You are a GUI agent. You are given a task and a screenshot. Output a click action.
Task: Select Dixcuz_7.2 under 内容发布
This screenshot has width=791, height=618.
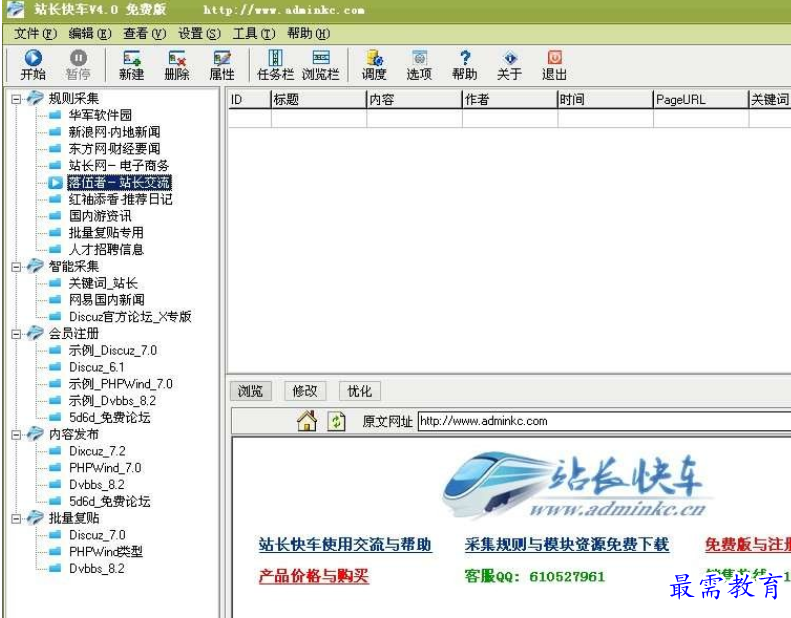pos(97,451)
